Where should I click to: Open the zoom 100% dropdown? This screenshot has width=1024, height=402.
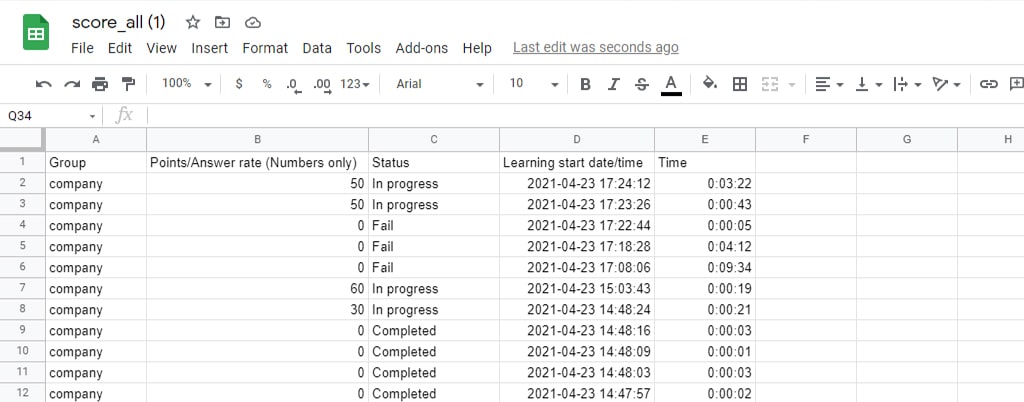pos(186,84)
